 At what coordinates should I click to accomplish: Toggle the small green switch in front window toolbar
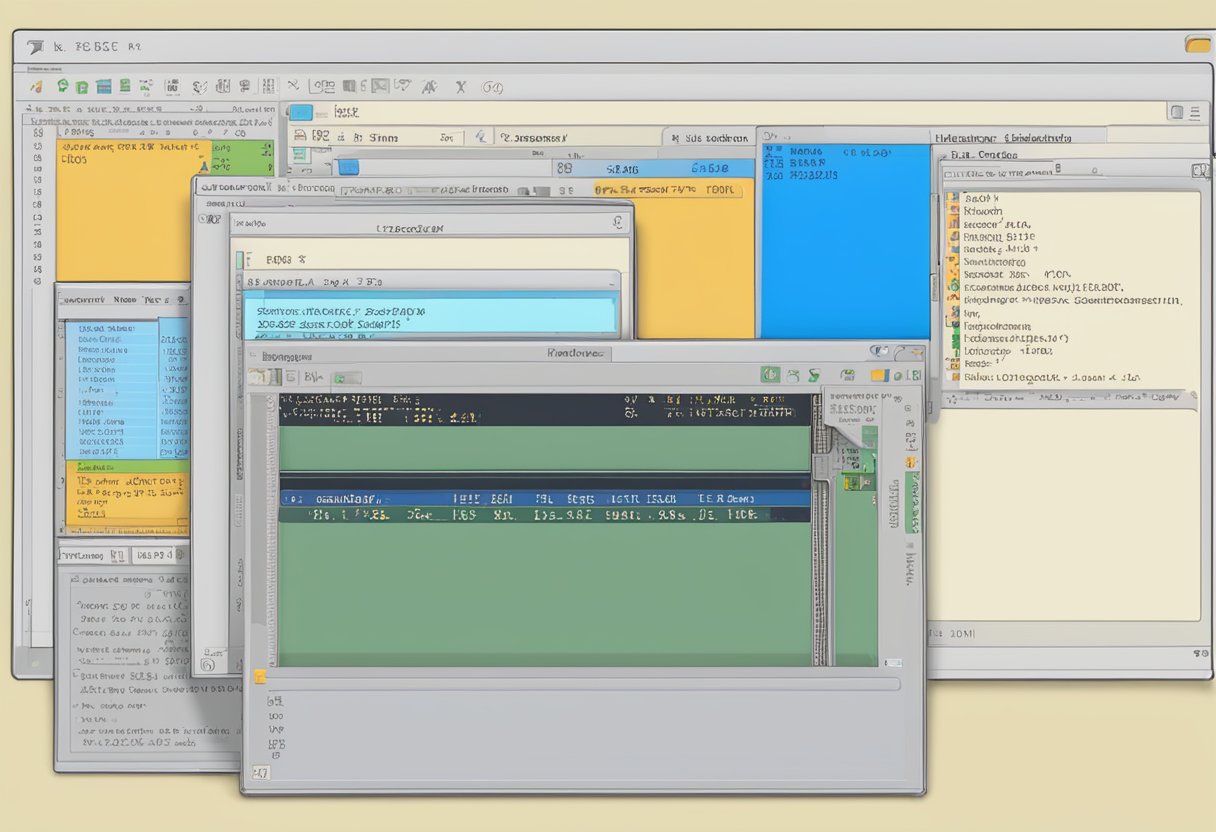(346, 378)
